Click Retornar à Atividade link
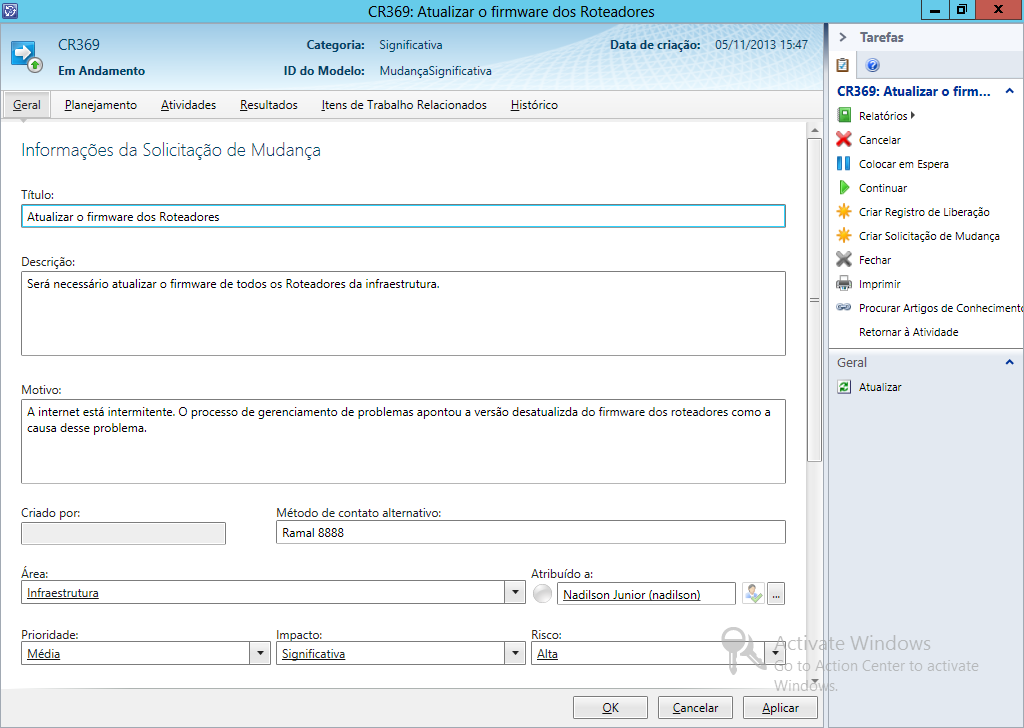Image resolution: width=1024 pixels, height=728 pixels. (x=908, y=332)
